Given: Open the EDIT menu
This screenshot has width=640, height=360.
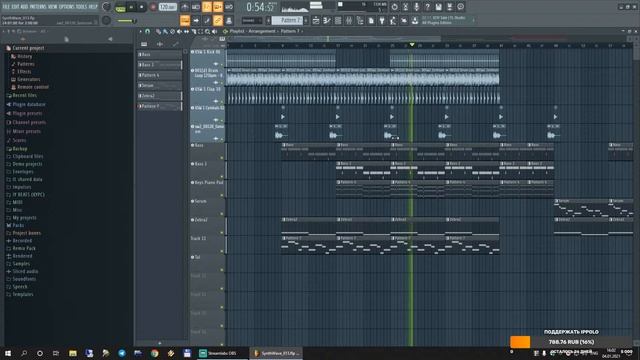Looking at the screenshot, I should (16, 7).
